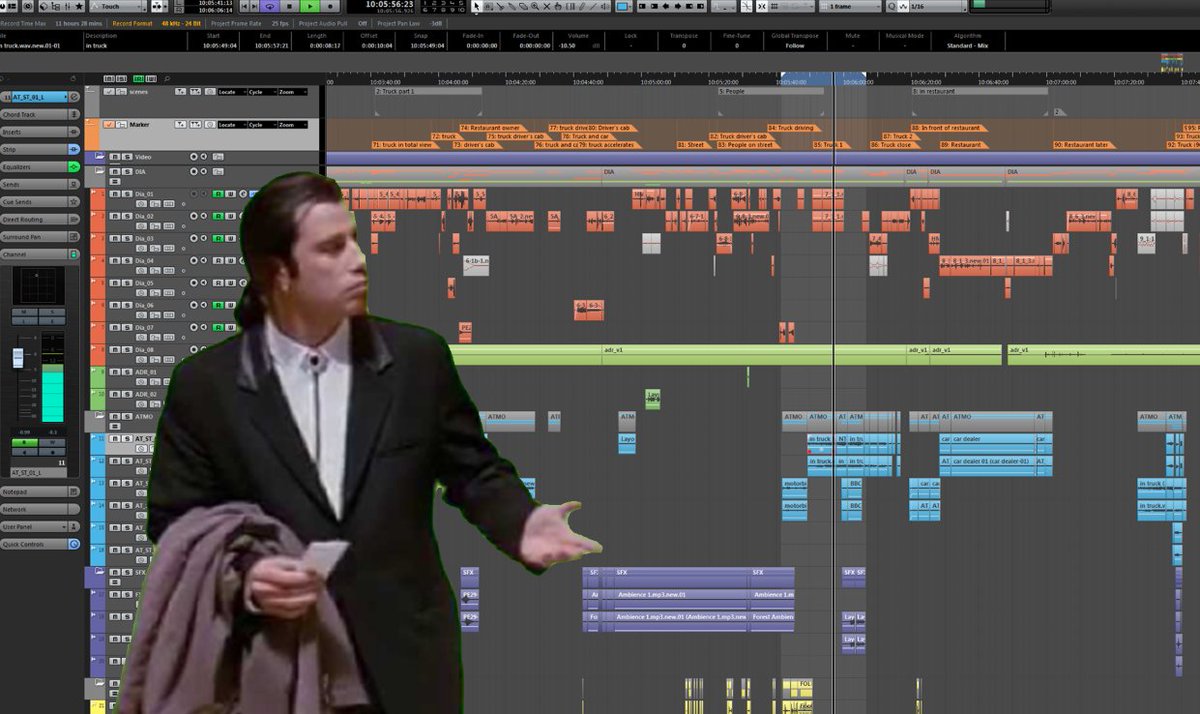The width and height of the screenshot is (1200, 714).
Task: Click the Stop transport button
Action: (x=290, y=6)
